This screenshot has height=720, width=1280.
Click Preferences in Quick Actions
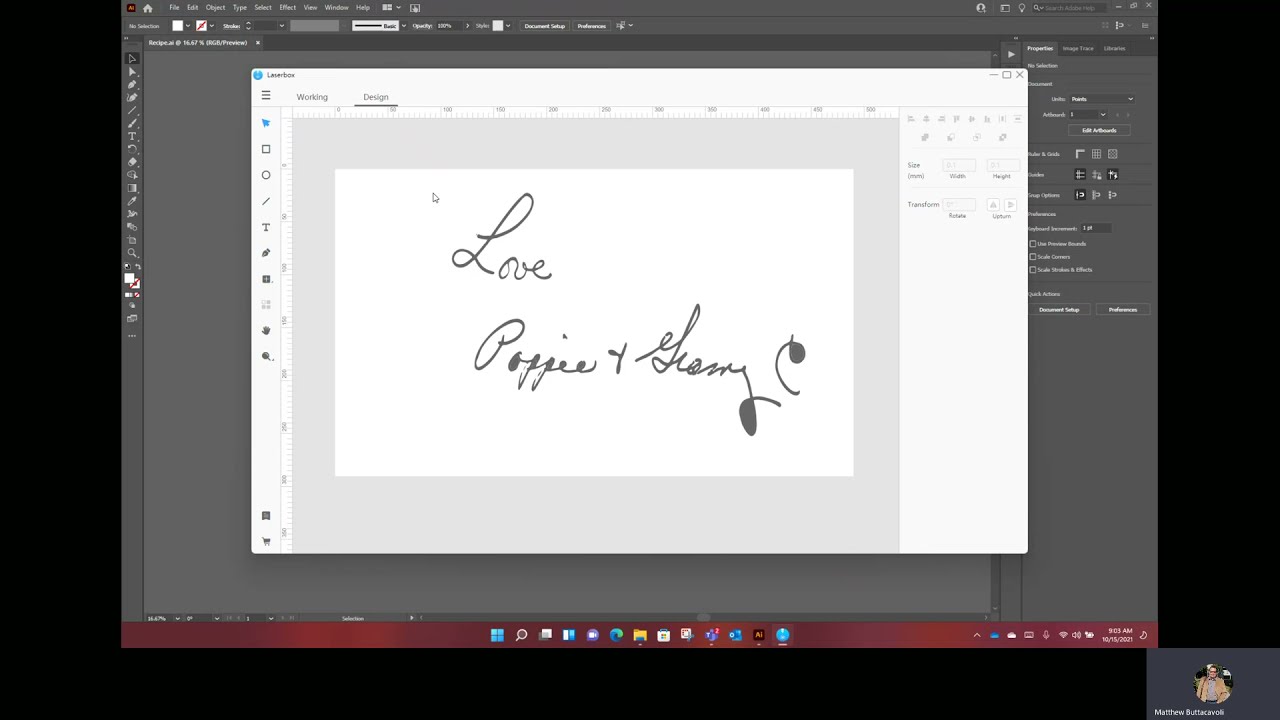1123,310
